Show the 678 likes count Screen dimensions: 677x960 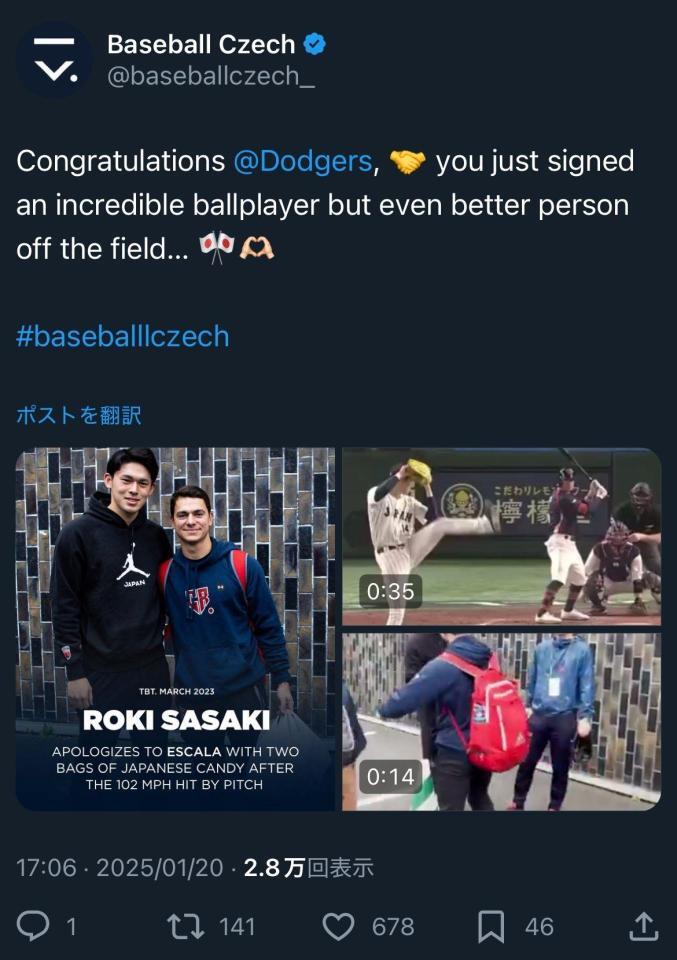point(393,927)
